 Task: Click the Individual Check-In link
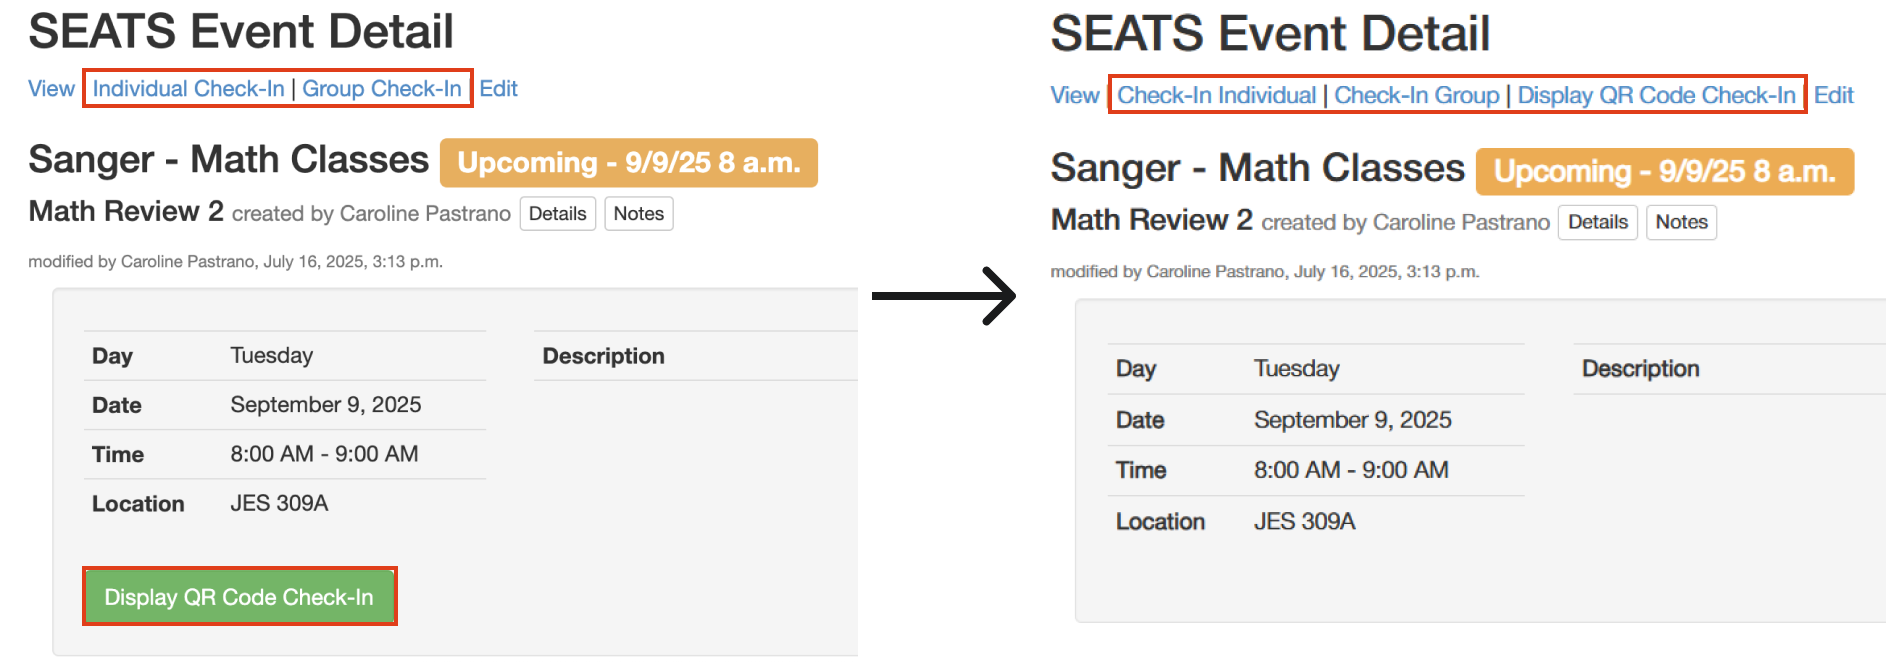188,89
